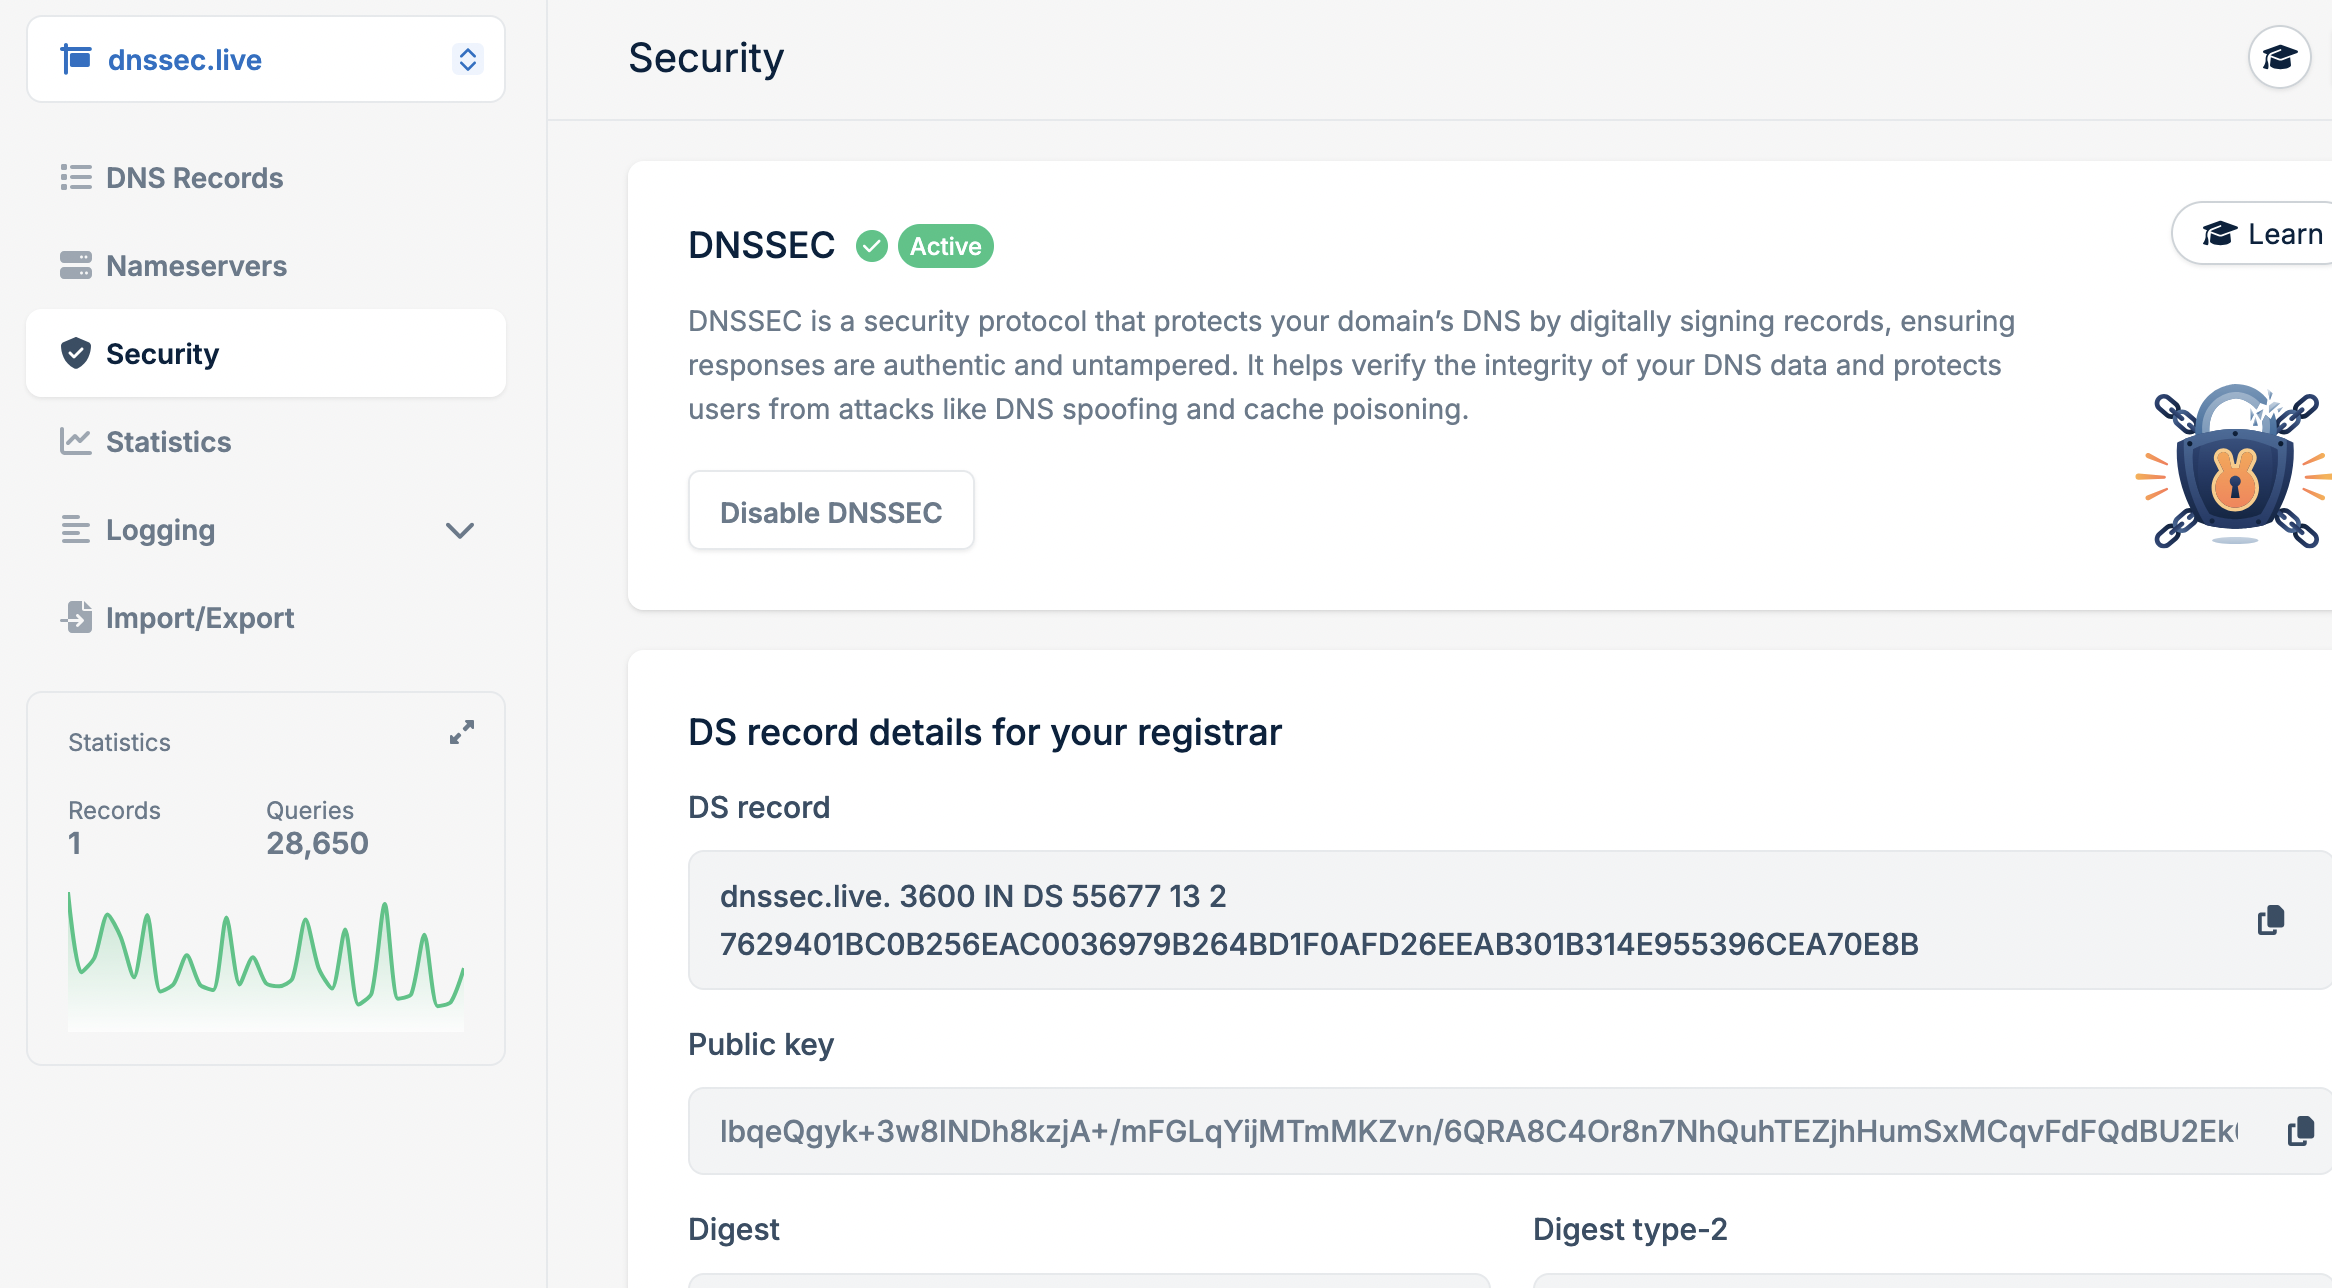Click the graduation cap icon in header
Screen dimensions: 2332x1288
pyautogui.click(x=2279, y=58)
